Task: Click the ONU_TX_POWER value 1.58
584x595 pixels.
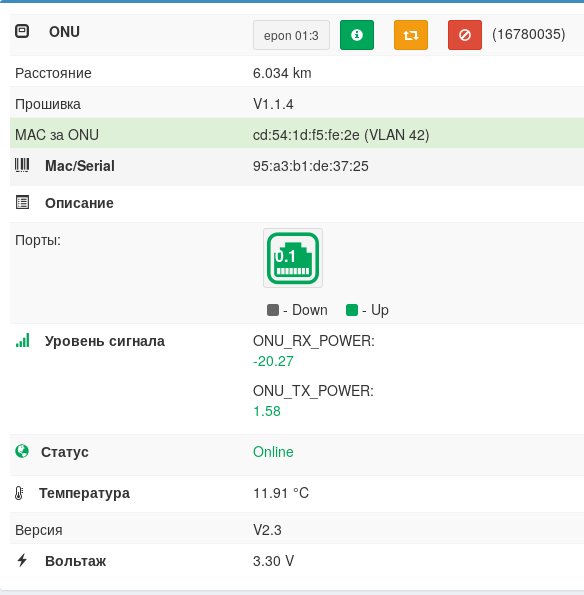Action: pyautogui.click(x=267, y=411)
